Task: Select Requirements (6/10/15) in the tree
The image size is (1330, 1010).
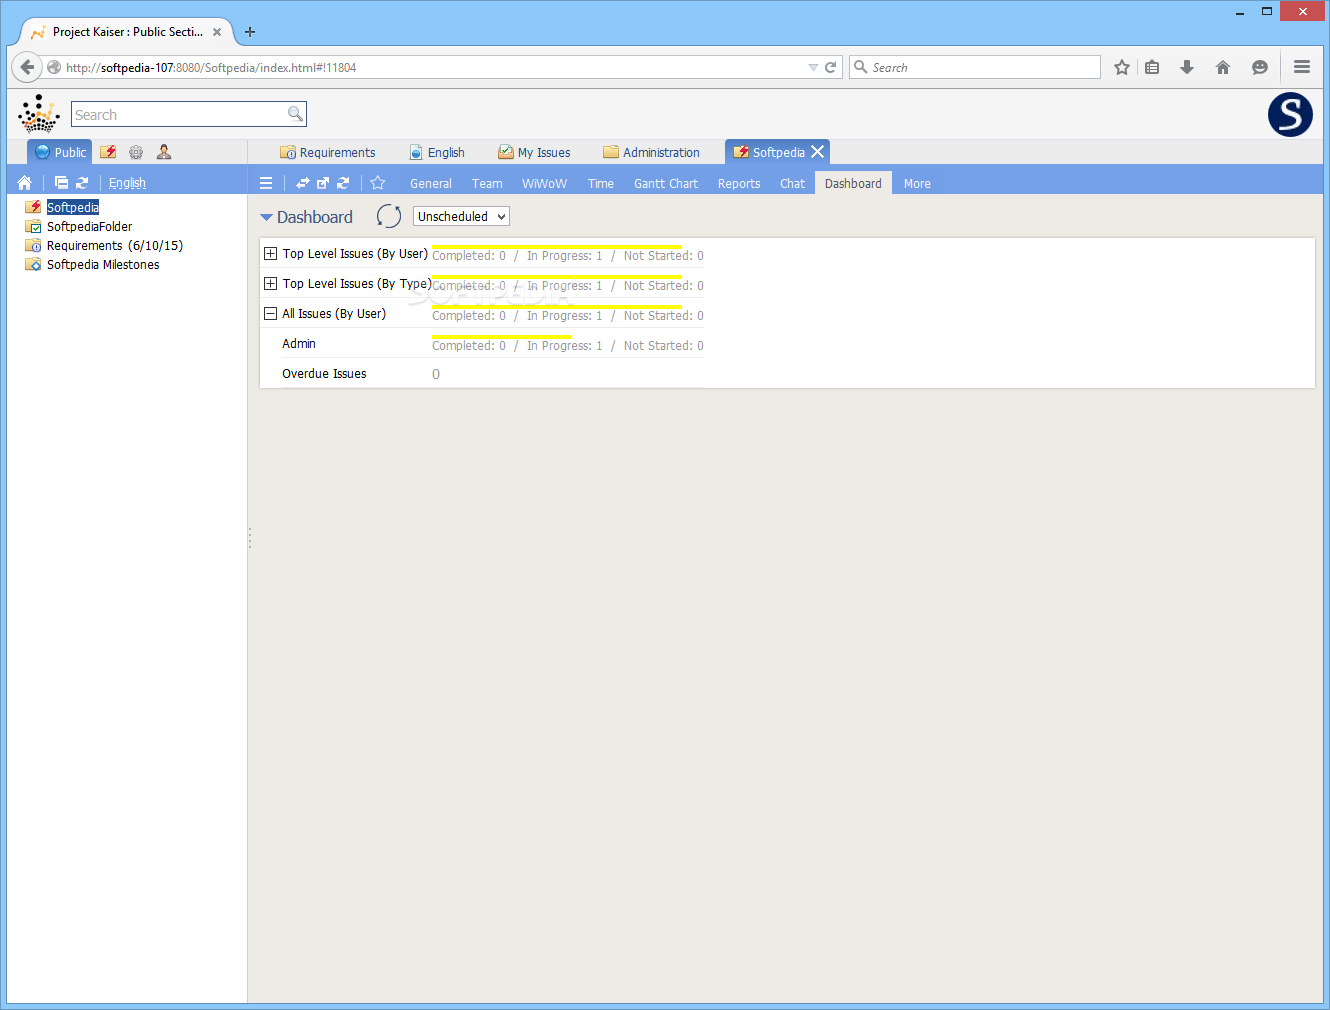Action: click(115, 246)
